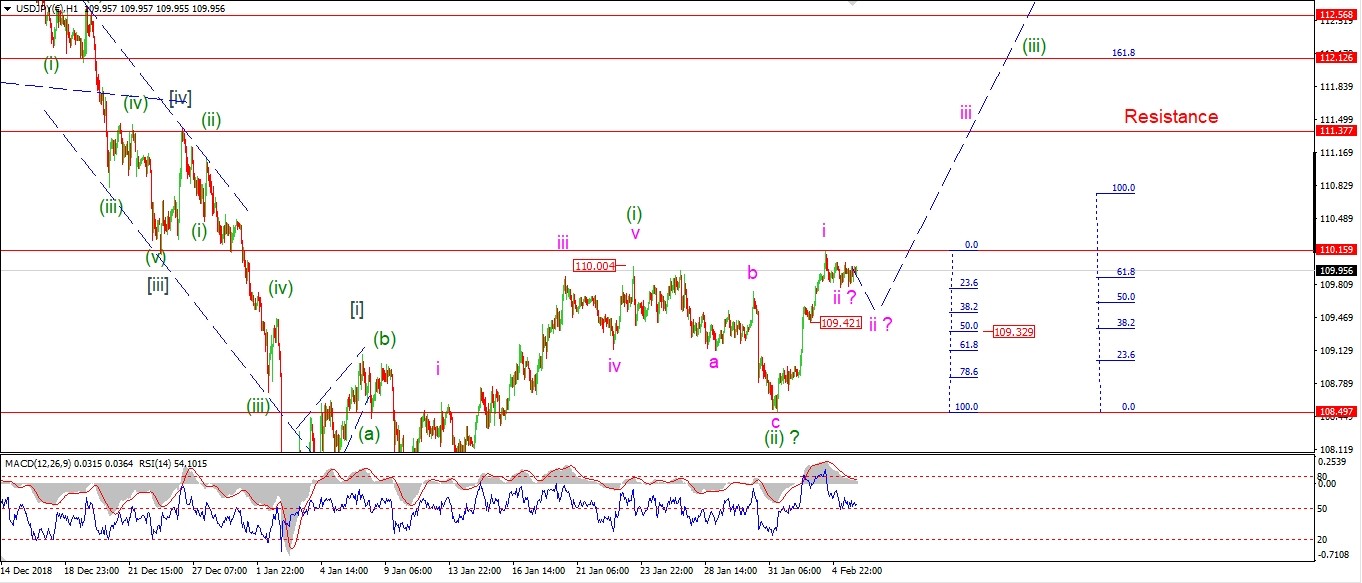Open the dropdown arrow beside USDJPY title

[7, 9]
